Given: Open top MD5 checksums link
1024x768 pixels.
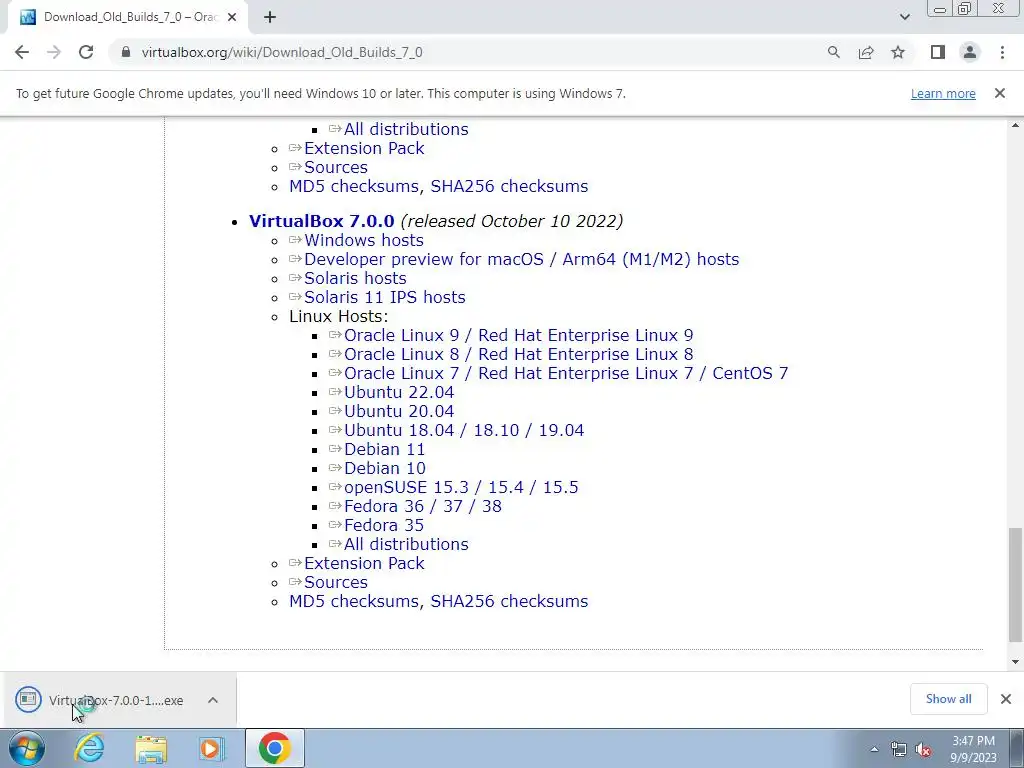Looking at the screenshot, I should point(353,186).
